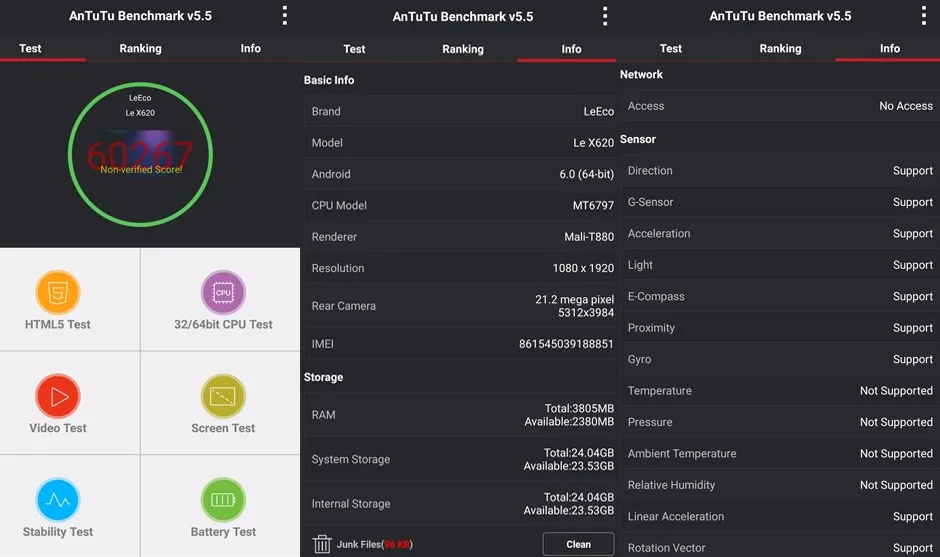Select the Light sensor row

pos(780,265)
